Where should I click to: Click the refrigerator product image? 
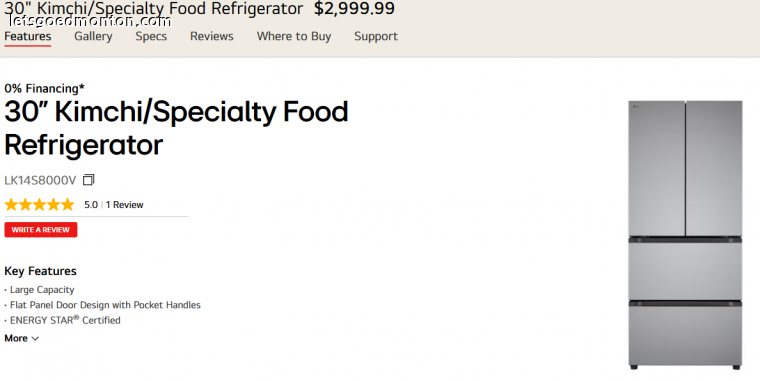pos(685,235)
